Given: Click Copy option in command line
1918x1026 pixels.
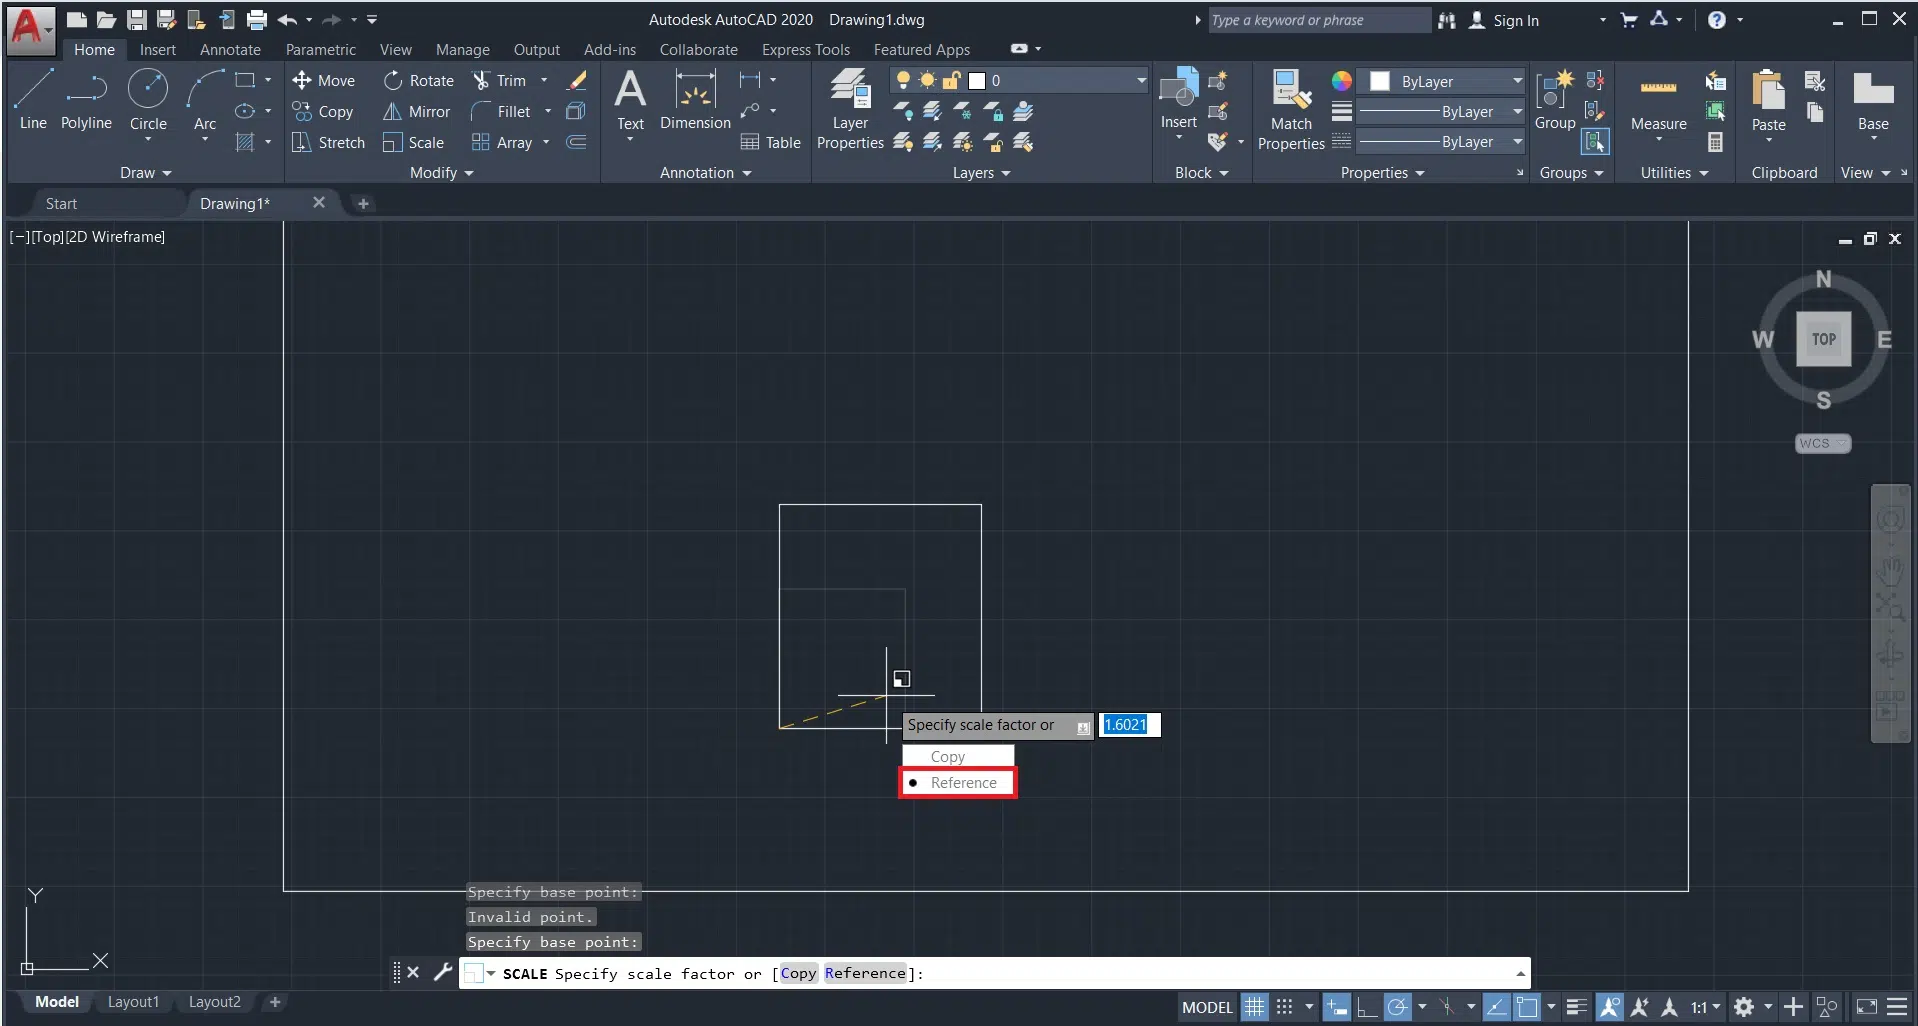Looking at the screenshot, I should click(x=798, y=973).
